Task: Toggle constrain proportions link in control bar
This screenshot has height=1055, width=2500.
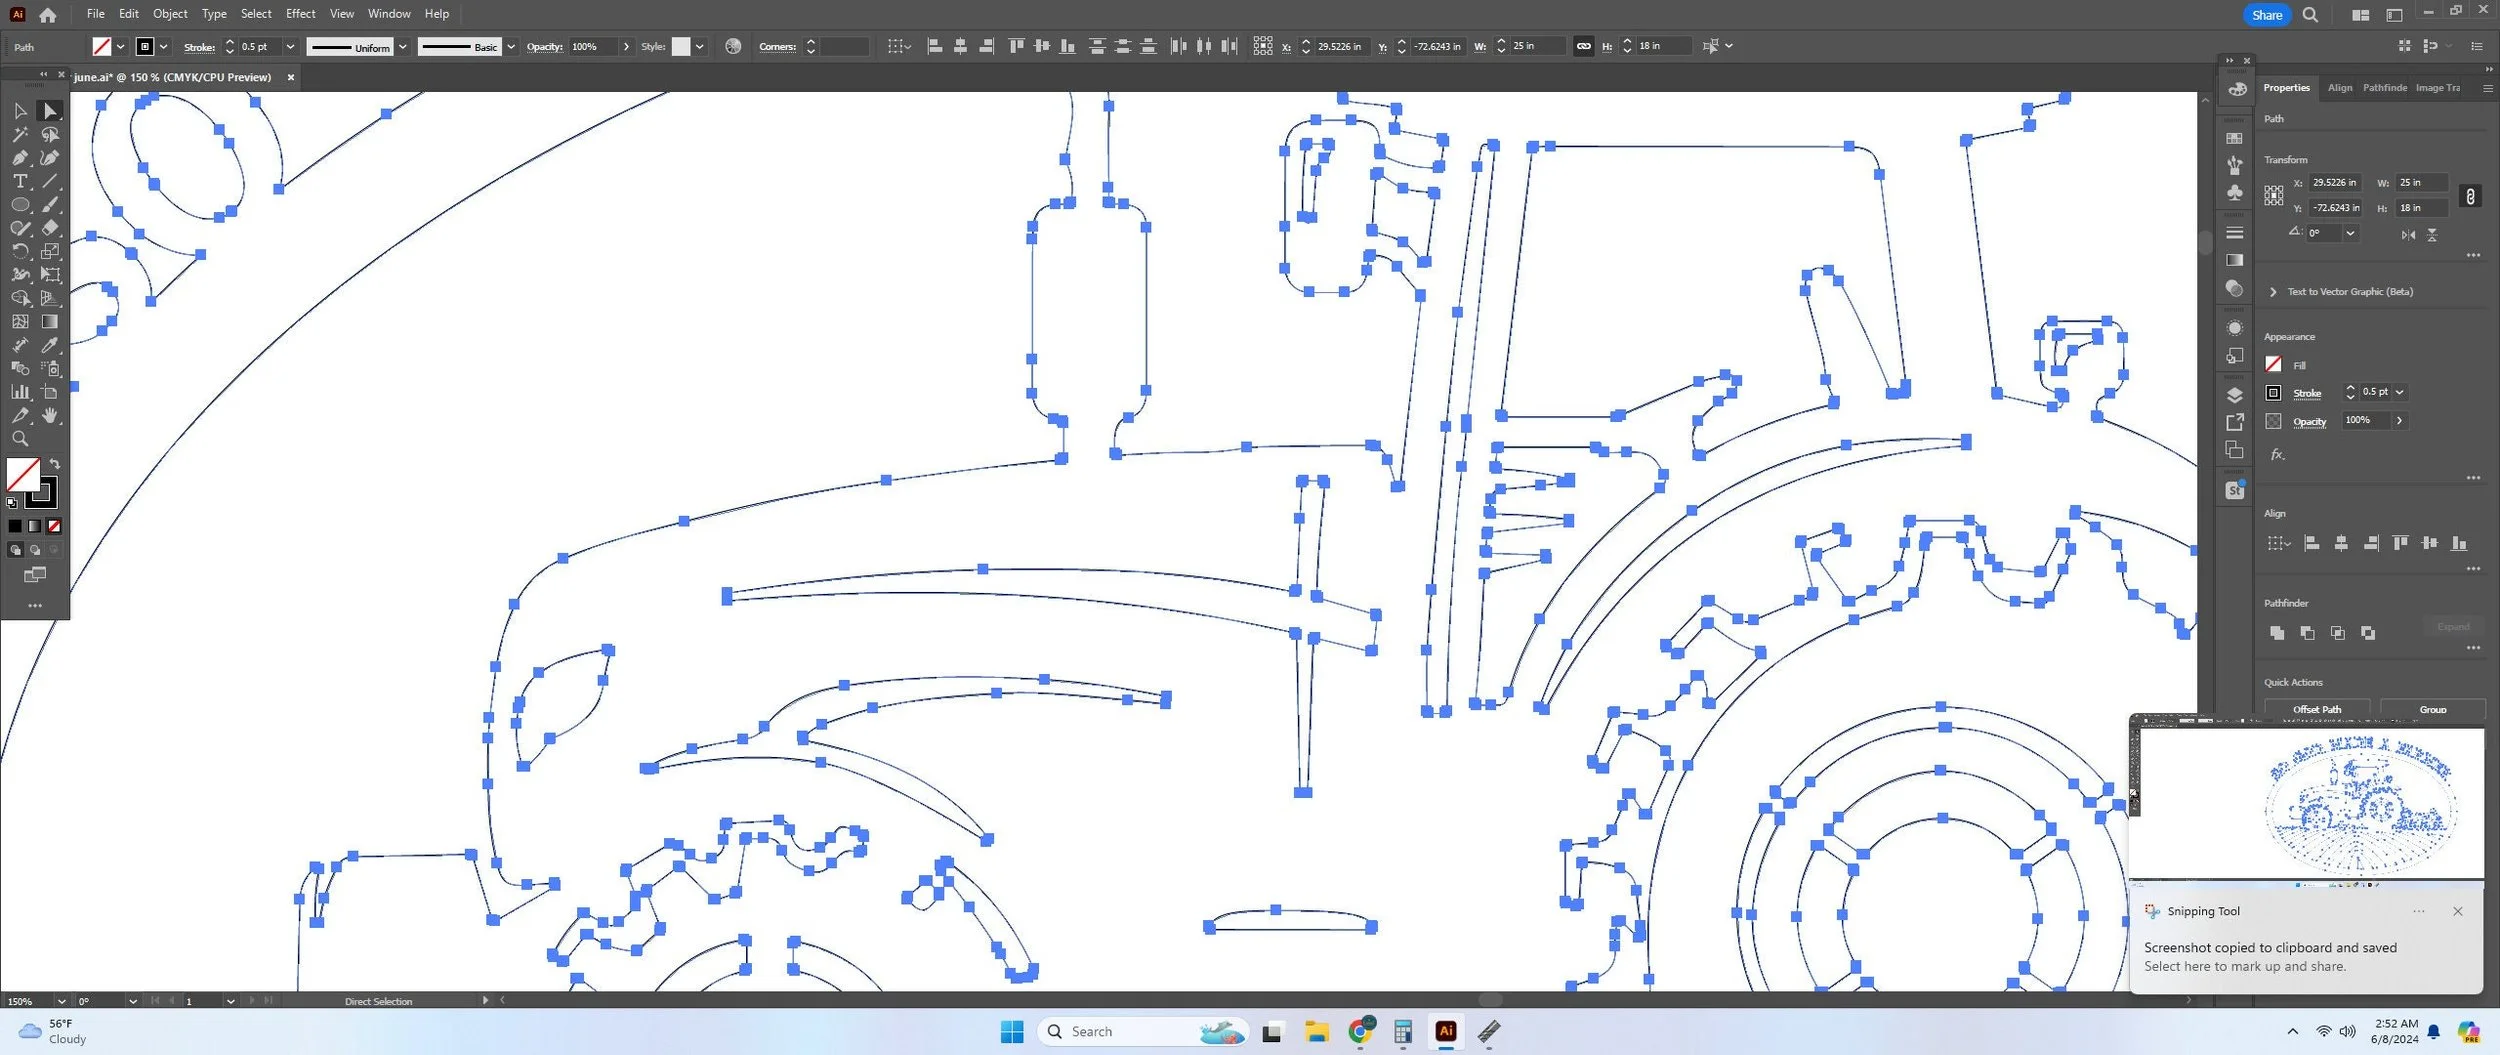Action: pyautogui.click(x=1583, y=46)
